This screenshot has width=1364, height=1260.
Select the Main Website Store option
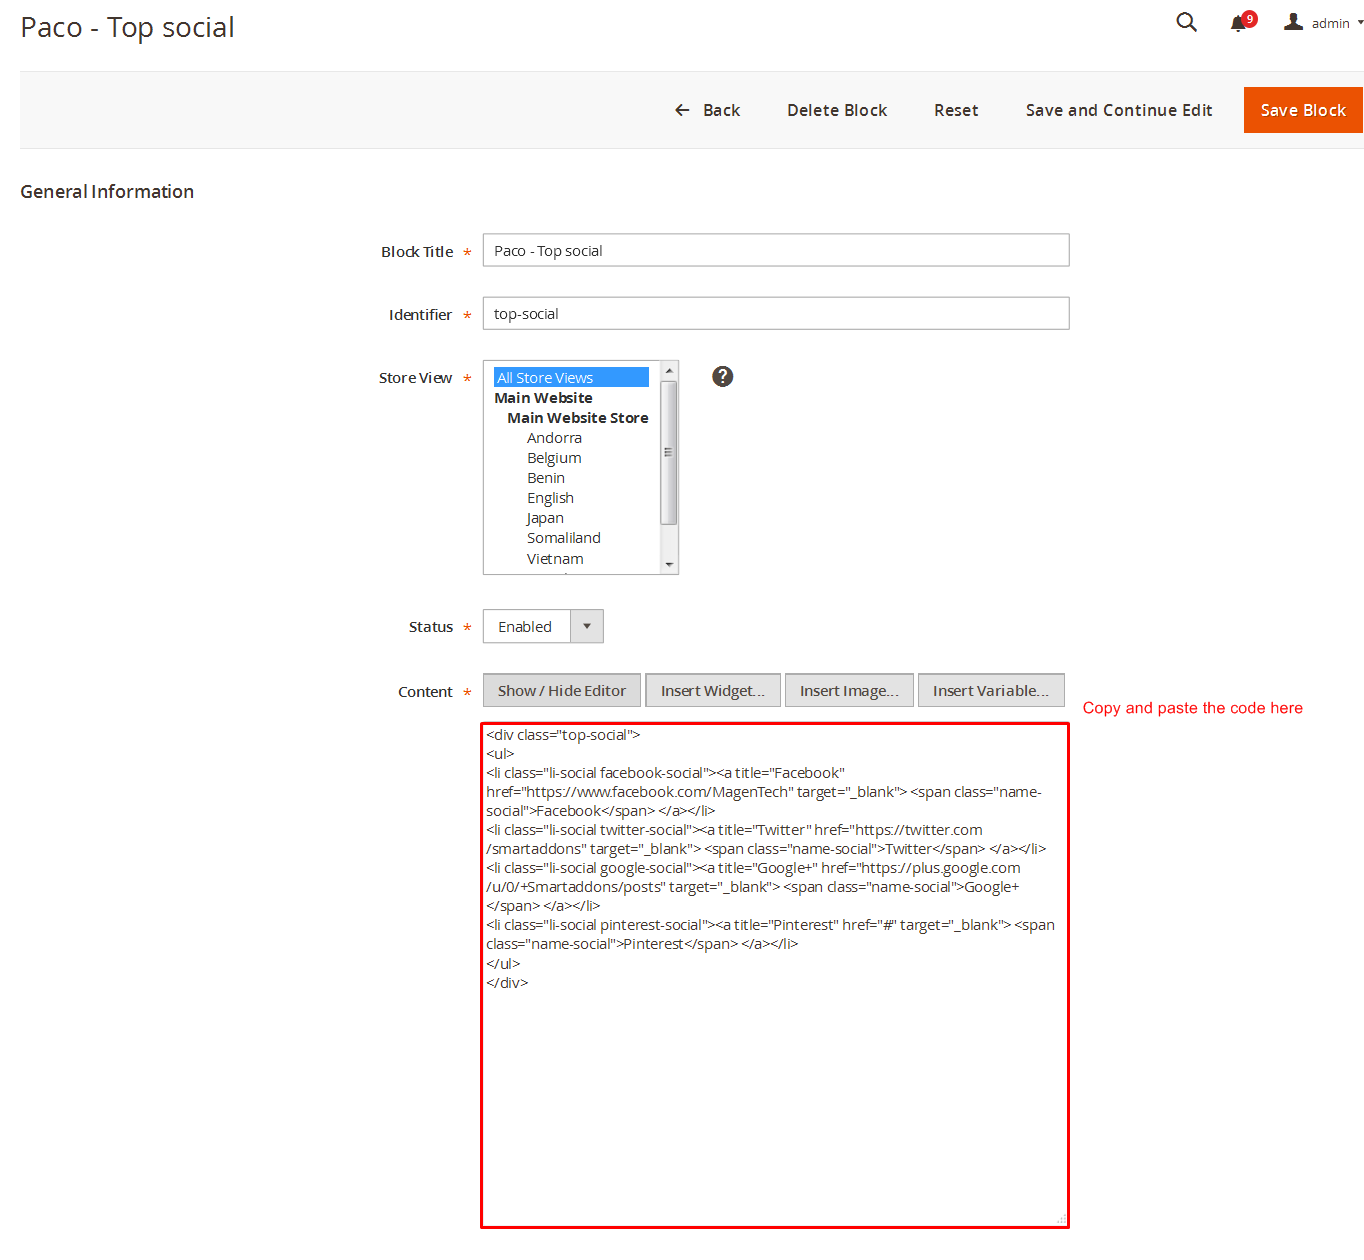click(577, 417)
